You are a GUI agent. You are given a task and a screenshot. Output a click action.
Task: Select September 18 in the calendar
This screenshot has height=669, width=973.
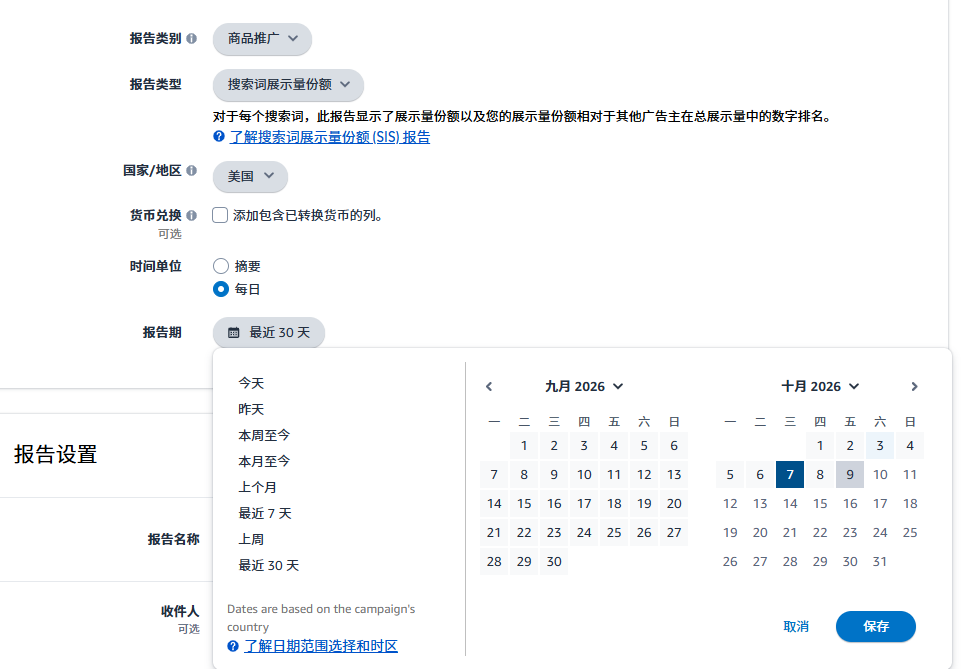614,503
